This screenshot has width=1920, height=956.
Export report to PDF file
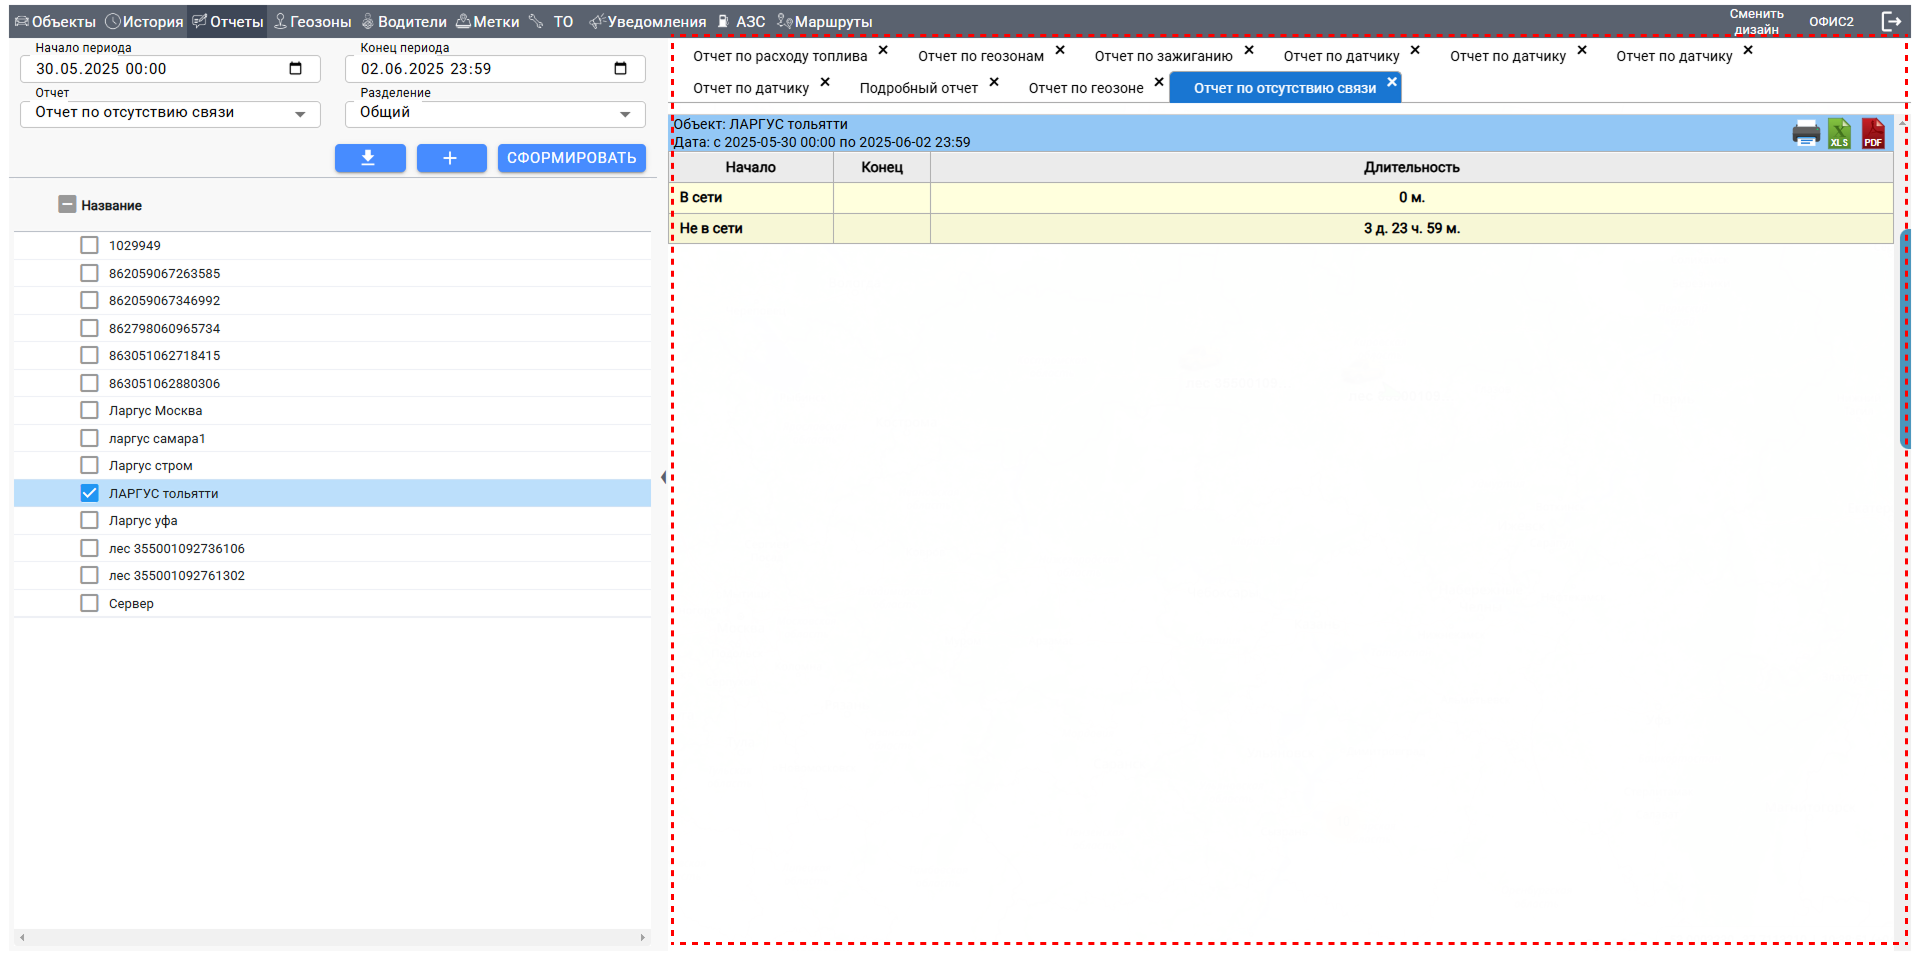pyautogui.click(x=1872, y=133)
